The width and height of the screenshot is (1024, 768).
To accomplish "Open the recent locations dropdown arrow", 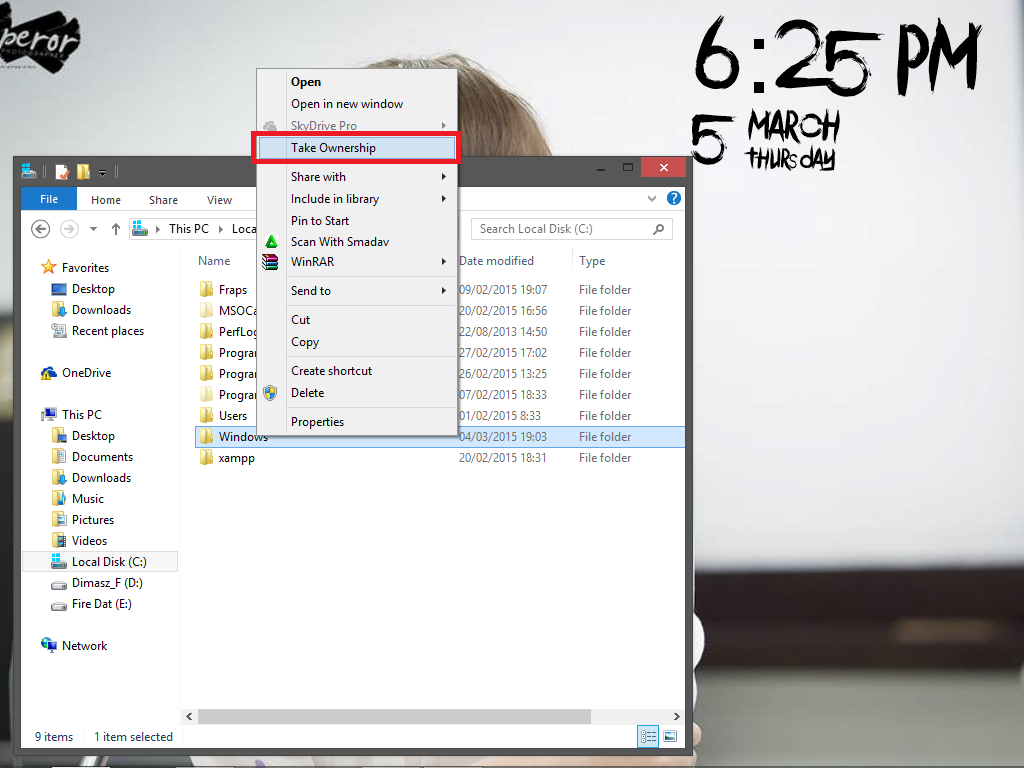I will [x=93, y=229].
